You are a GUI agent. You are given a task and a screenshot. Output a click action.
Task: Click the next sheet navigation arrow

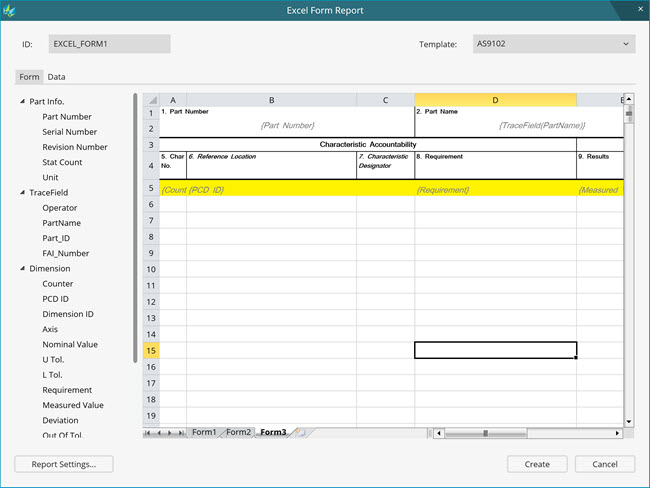pyautogui.click(x=170, y=433)
